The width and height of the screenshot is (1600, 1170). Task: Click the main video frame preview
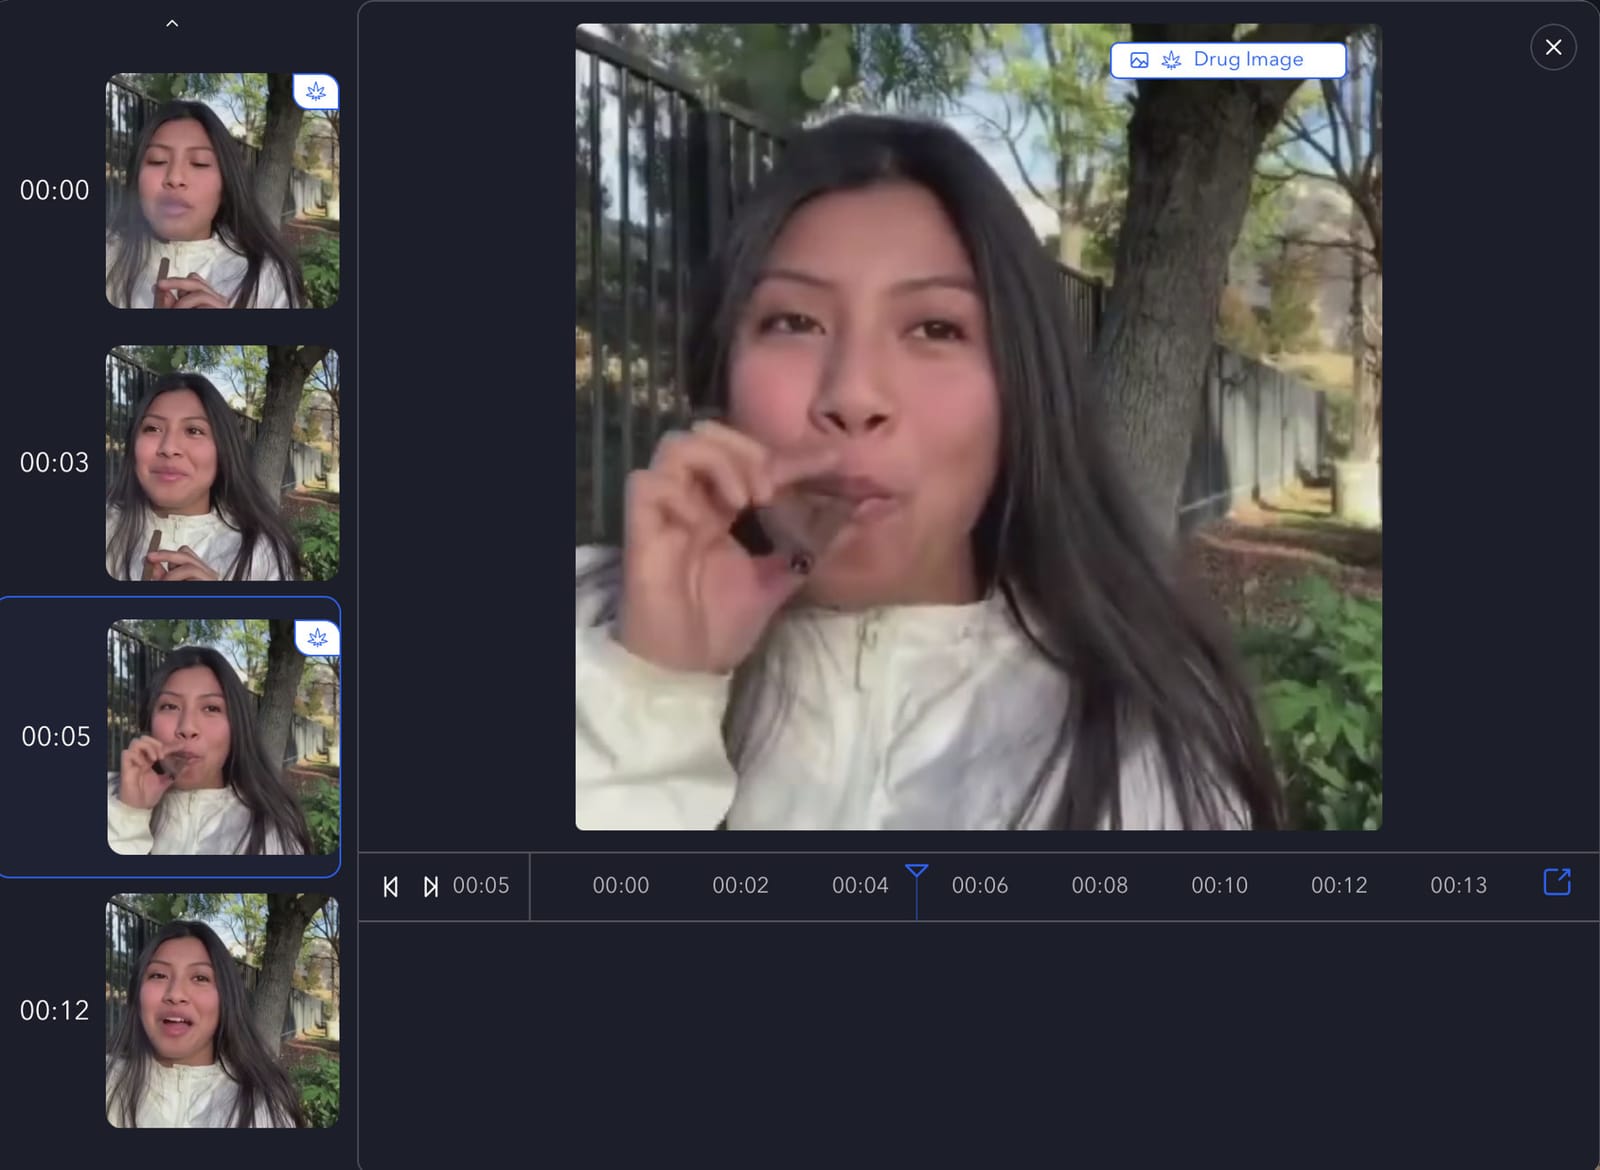pyautogui.click(x=978, y=427)
